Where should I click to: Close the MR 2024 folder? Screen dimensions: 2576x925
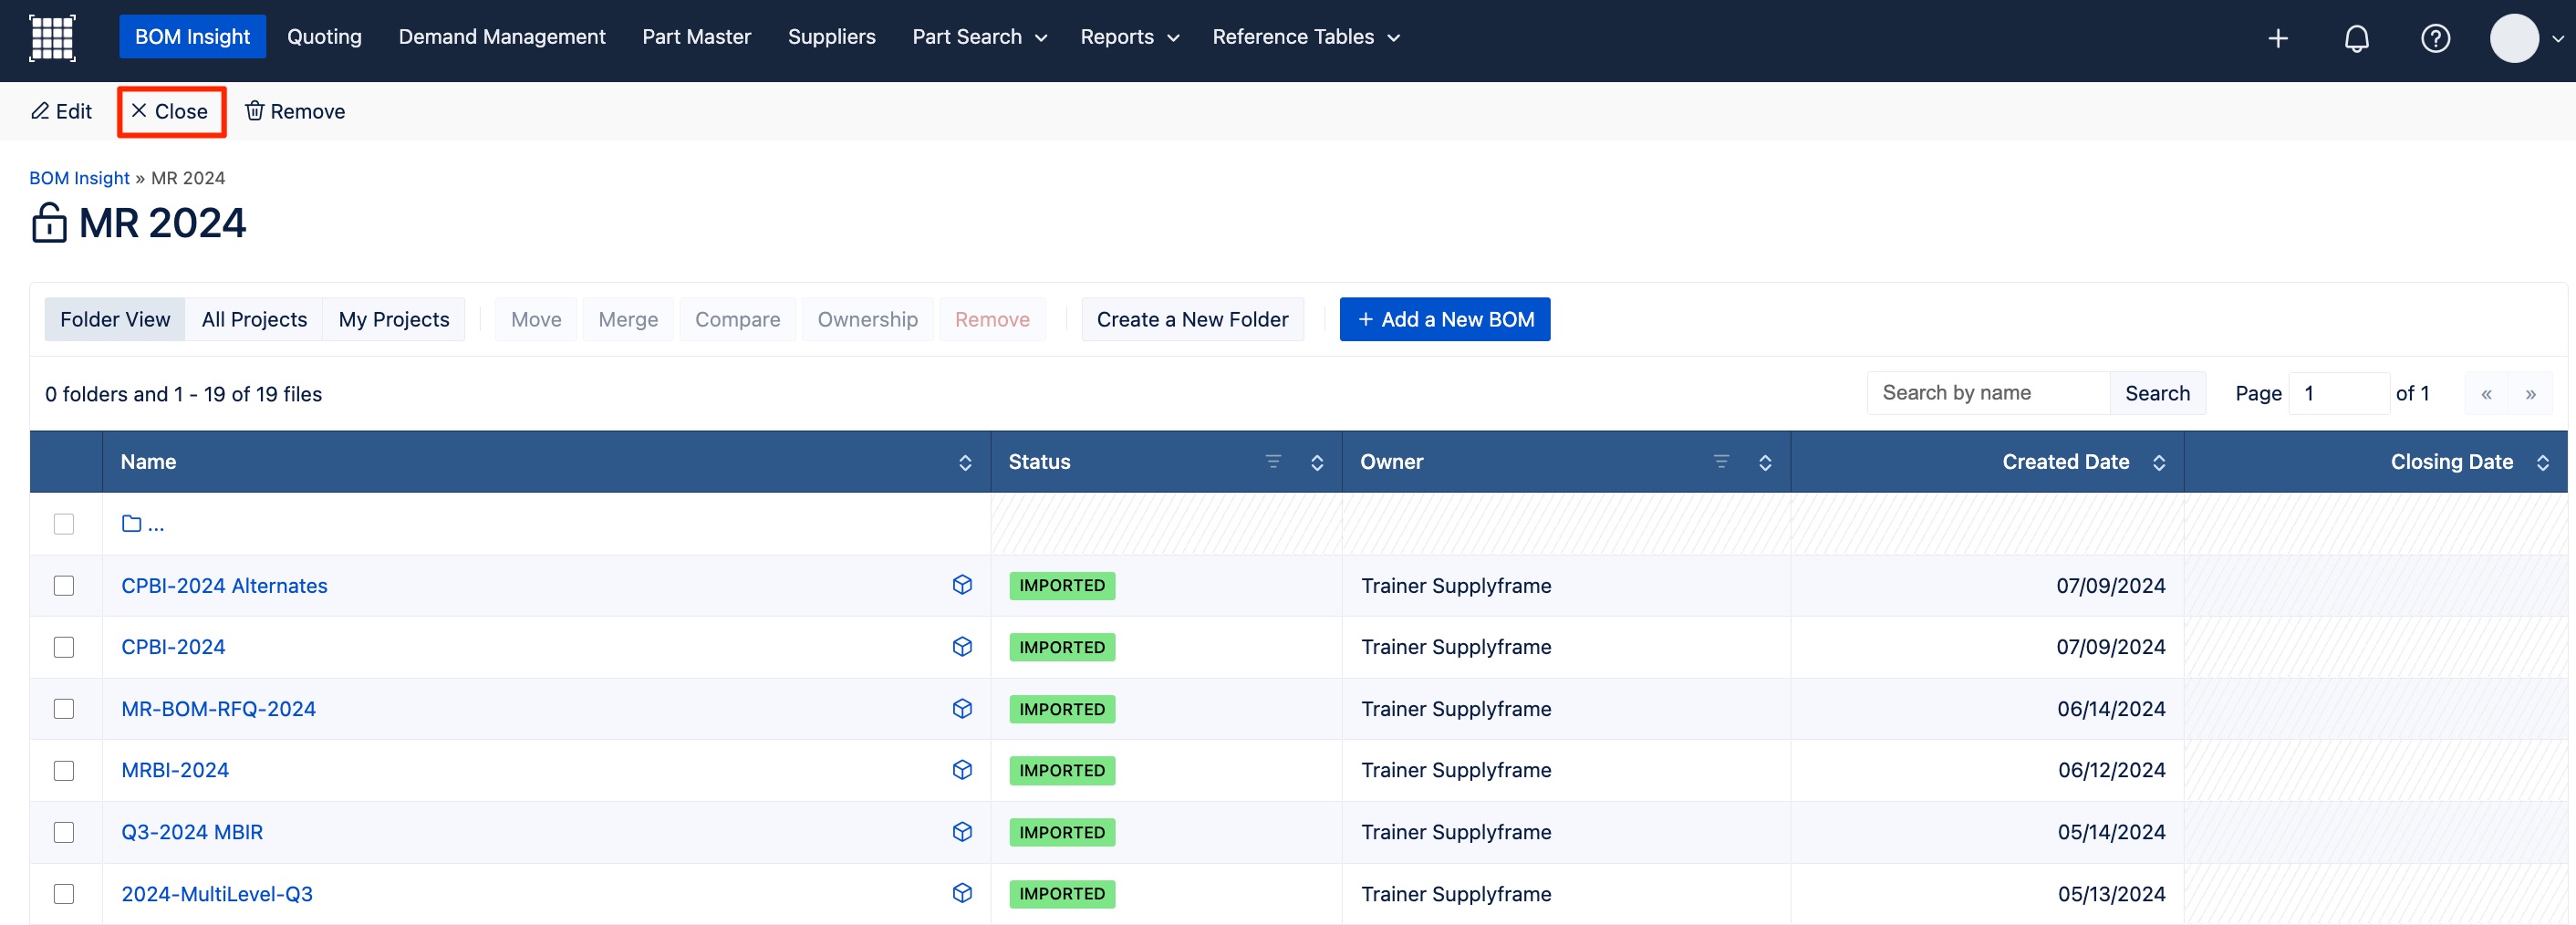point(170,112)
